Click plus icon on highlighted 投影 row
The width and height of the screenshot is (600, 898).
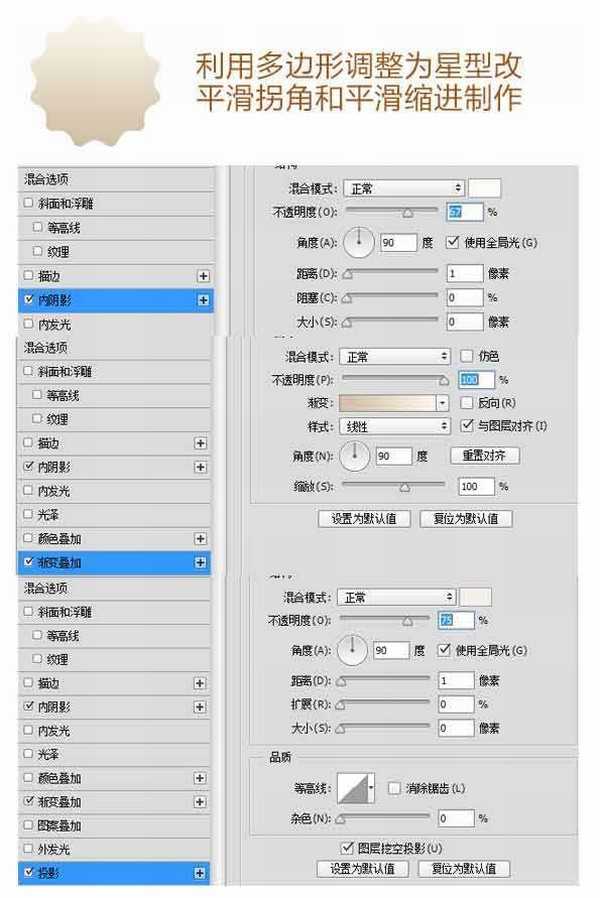click(x=201, y=874)
